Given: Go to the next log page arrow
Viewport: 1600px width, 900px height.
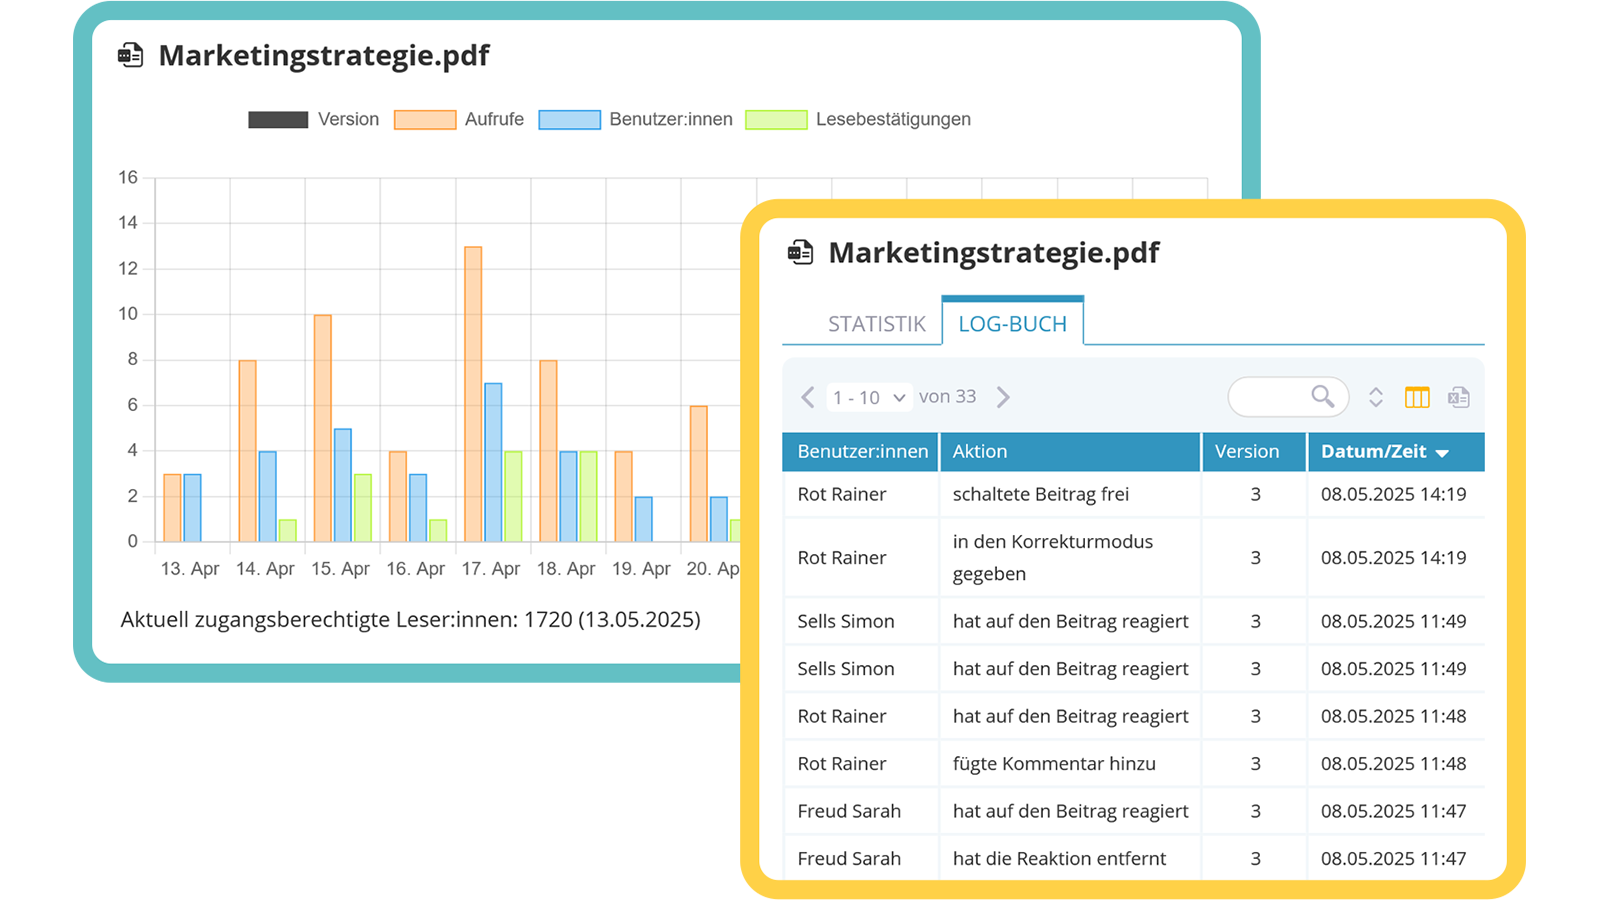Looking at the screenshot, I should [x=1003, y=397].
